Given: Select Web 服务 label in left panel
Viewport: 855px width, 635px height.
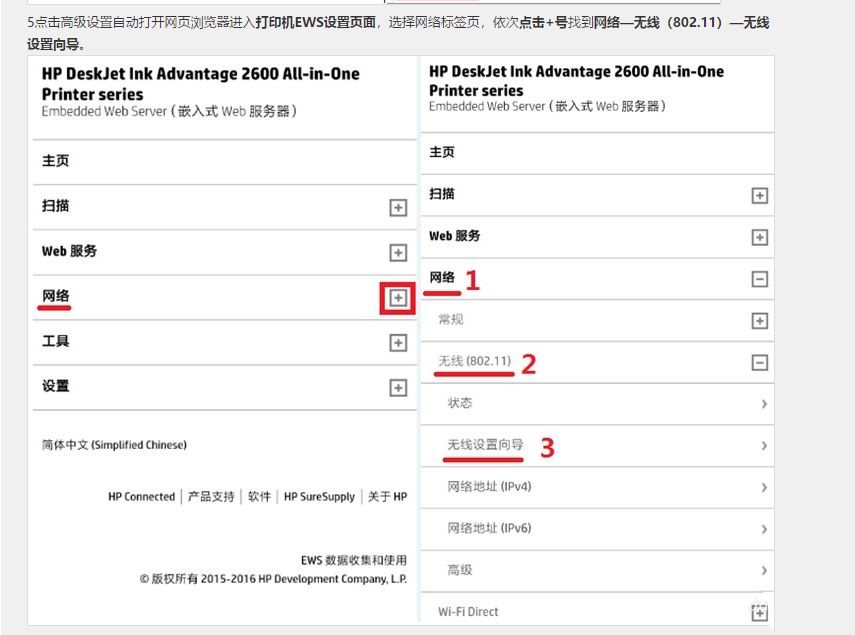Looking at the screenshot, I should 69,251.
